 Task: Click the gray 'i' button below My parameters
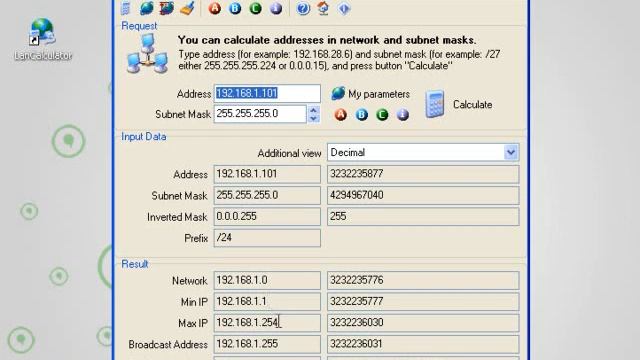(403, 115)
